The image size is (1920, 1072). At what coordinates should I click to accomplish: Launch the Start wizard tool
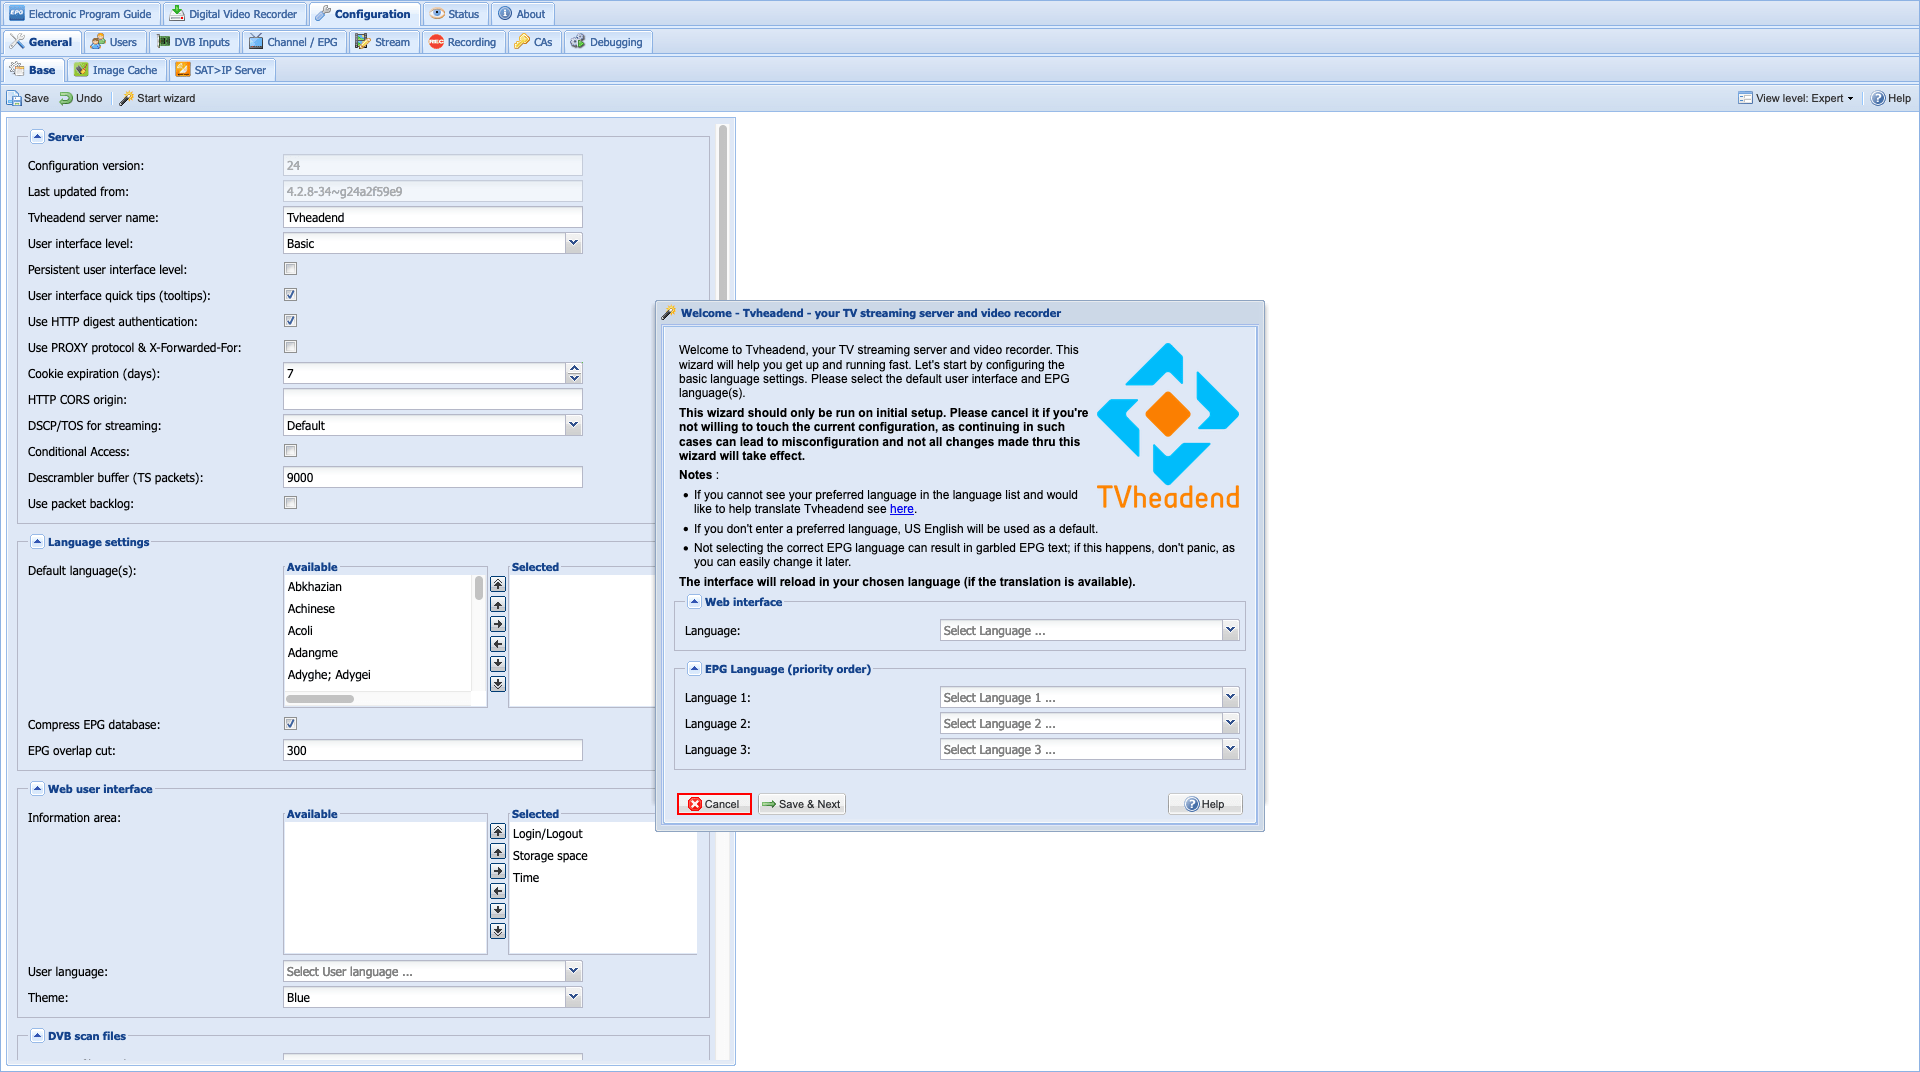pyautogui.click(x=157, y=98)
